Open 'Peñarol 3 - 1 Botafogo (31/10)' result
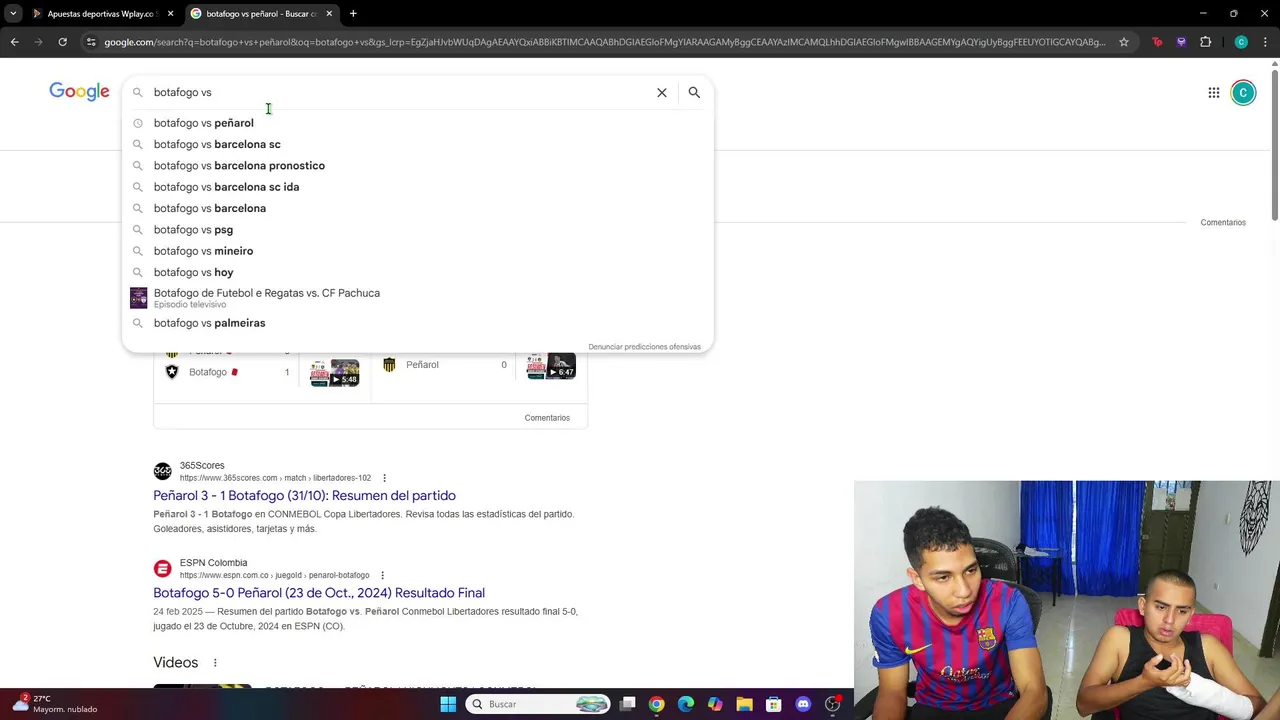 [304, 495]
